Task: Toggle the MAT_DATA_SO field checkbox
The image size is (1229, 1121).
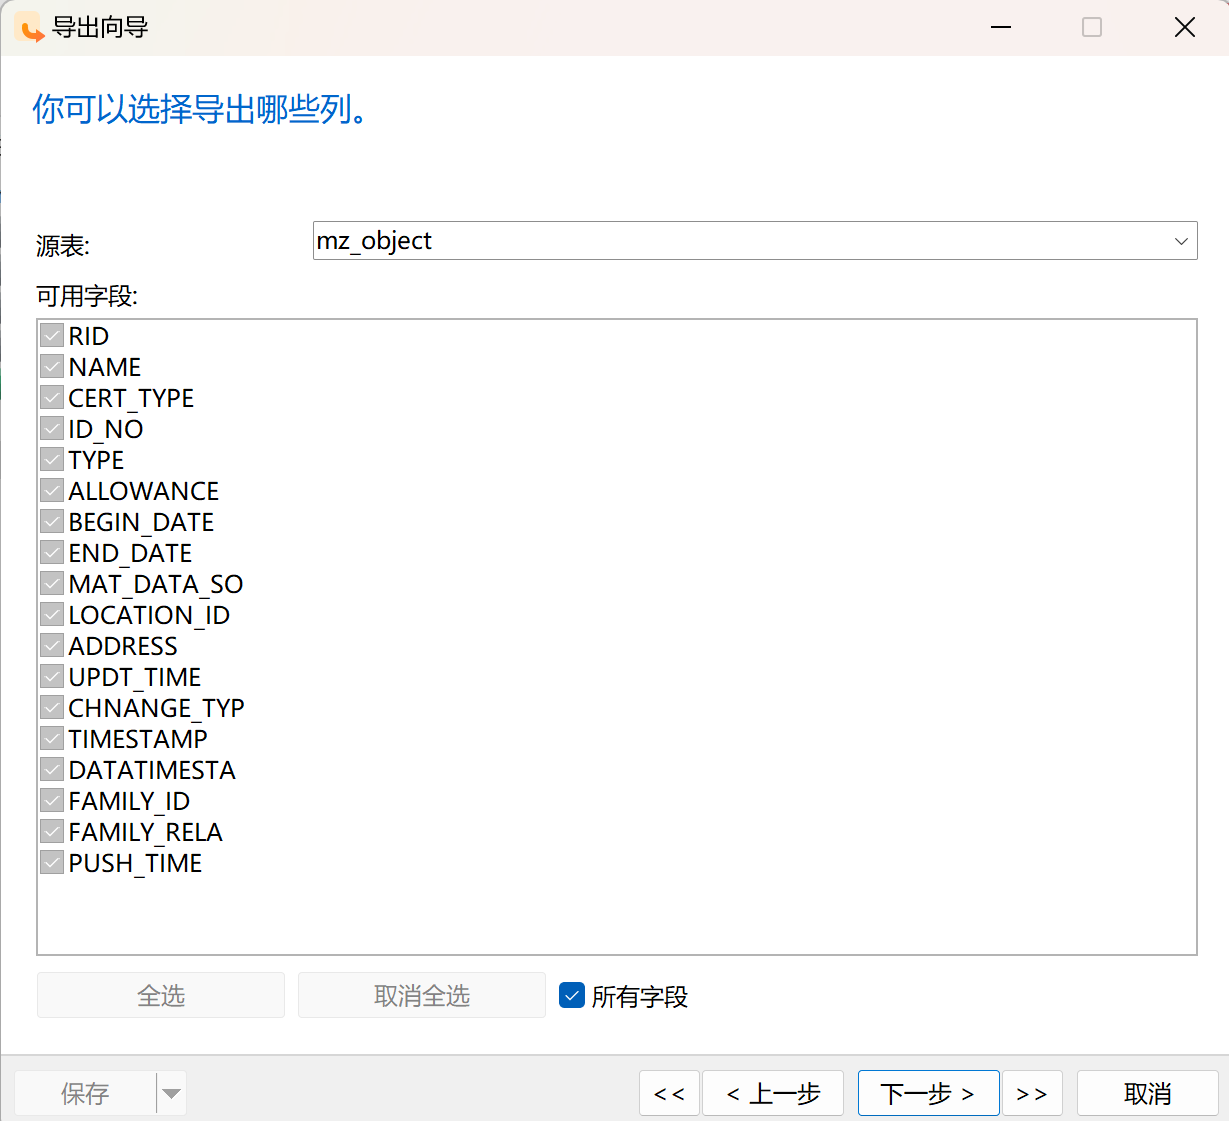Action: click(52, 583)
